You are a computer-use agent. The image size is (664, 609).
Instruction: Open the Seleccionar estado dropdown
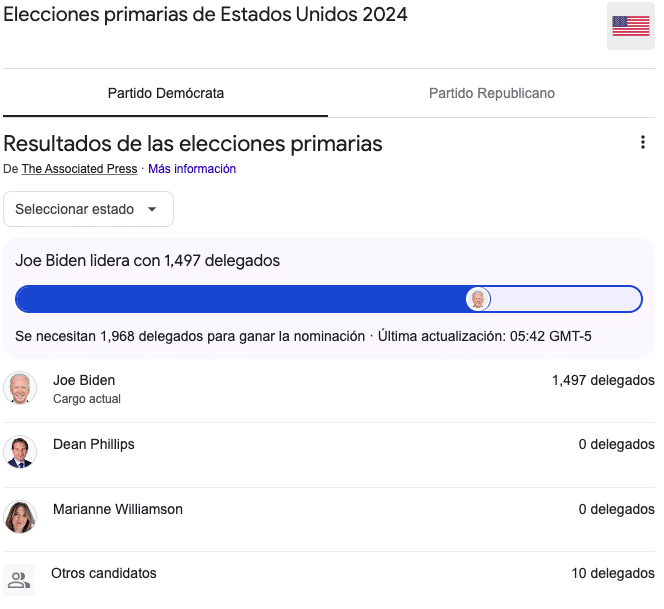pos(89,209)
